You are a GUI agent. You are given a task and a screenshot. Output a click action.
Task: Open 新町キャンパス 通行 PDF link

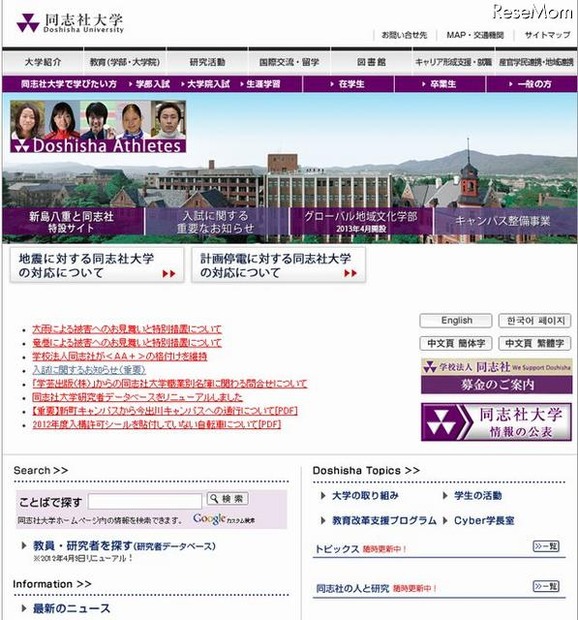click(x=165, y=411)
